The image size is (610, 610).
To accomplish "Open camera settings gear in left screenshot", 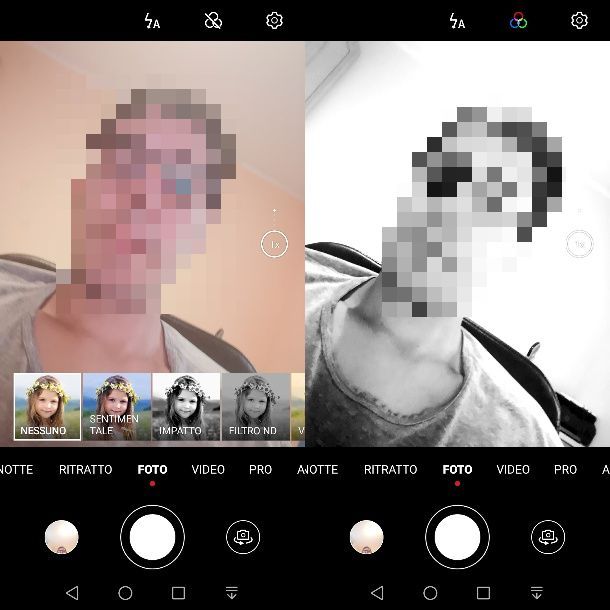I will point(274,20).
